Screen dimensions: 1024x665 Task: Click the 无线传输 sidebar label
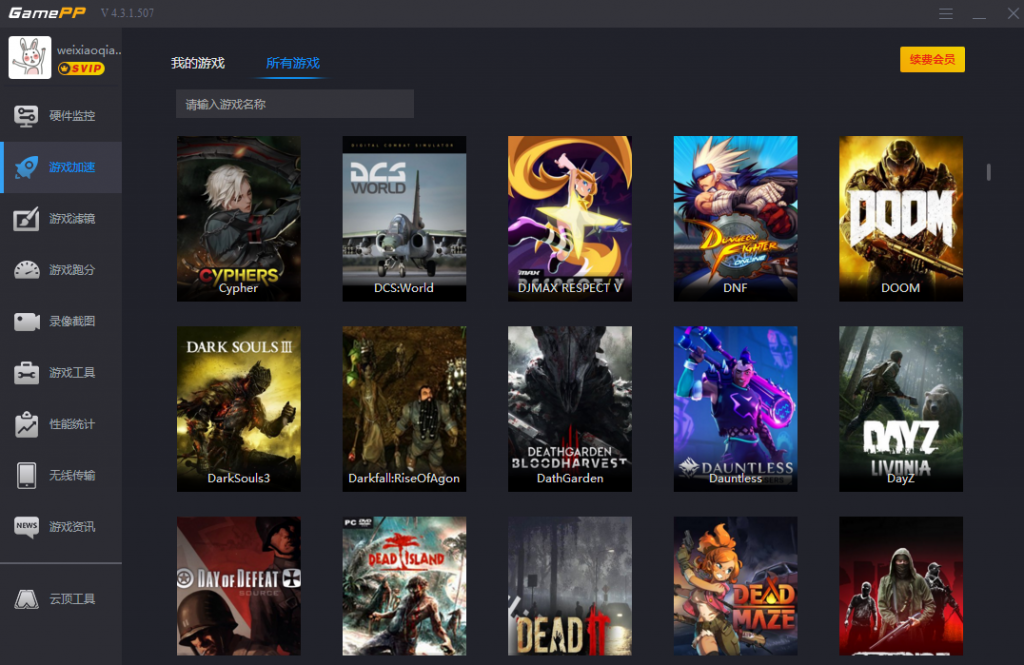click(x=72, y=476)
